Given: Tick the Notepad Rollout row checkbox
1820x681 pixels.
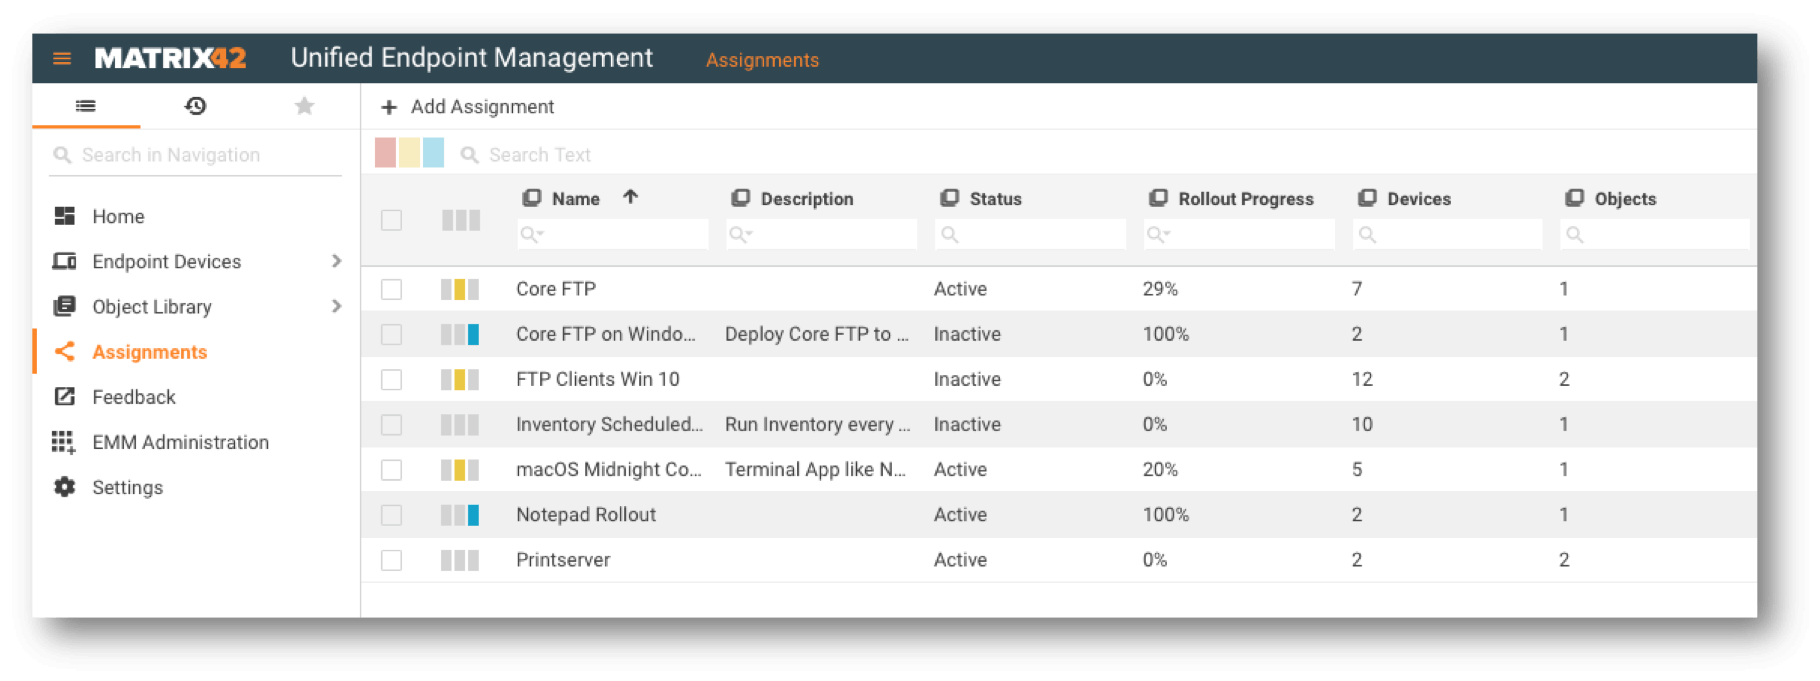Looking at the screenshot, I should 391,515.
